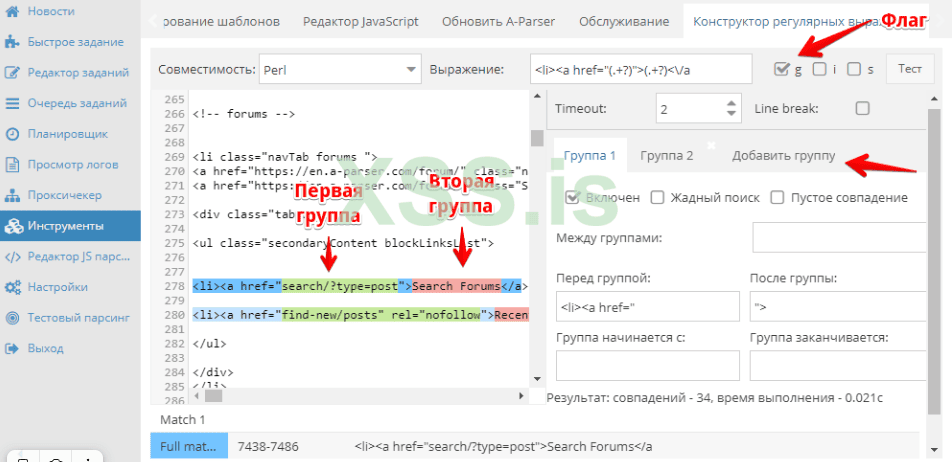The width and height of the screenshot is (952, 462).
Task: Enable Пустое совпадение checkbox
Action: 777,197
